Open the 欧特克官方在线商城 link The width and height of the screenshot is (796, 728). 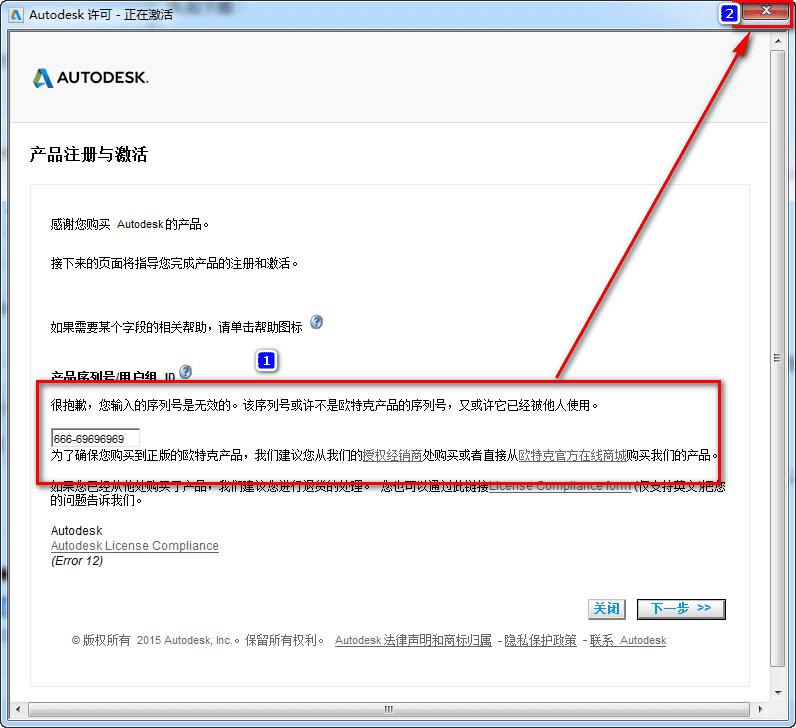(572, 455)
